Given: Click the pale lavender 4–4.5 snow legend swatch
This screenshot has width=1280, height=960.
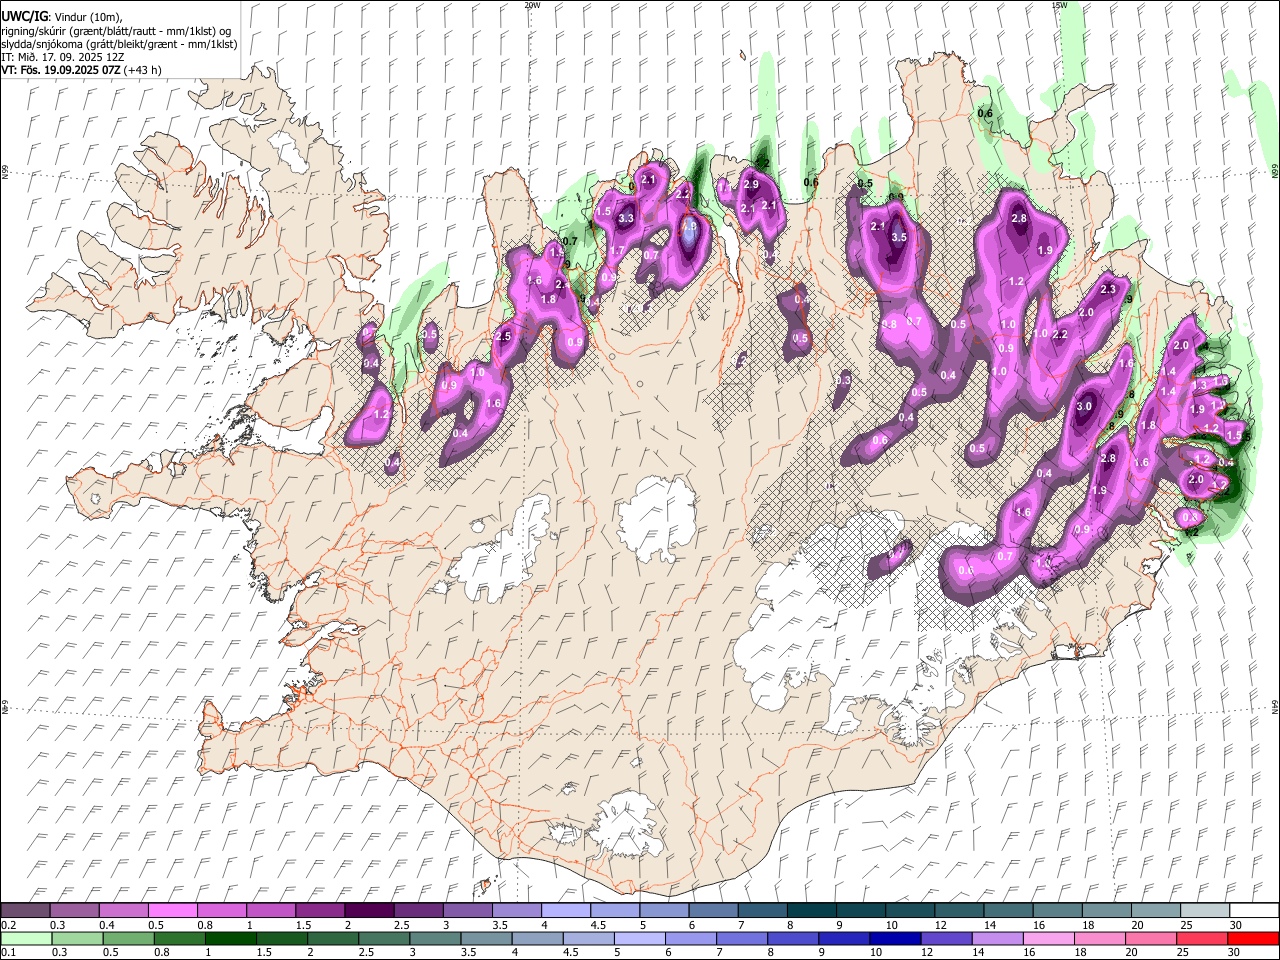Looking at the screenshot, I should [x=566, y=911].
